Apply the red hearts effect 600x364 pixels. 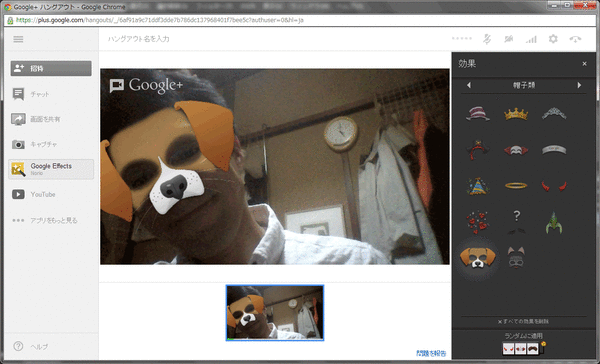click(x=477, y=222)
